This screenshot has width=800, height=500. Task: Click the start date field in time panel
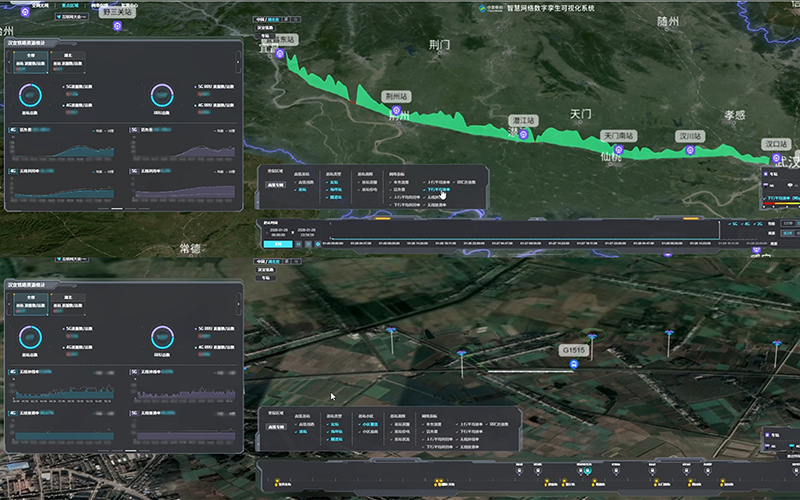click(x=280, y=230)
